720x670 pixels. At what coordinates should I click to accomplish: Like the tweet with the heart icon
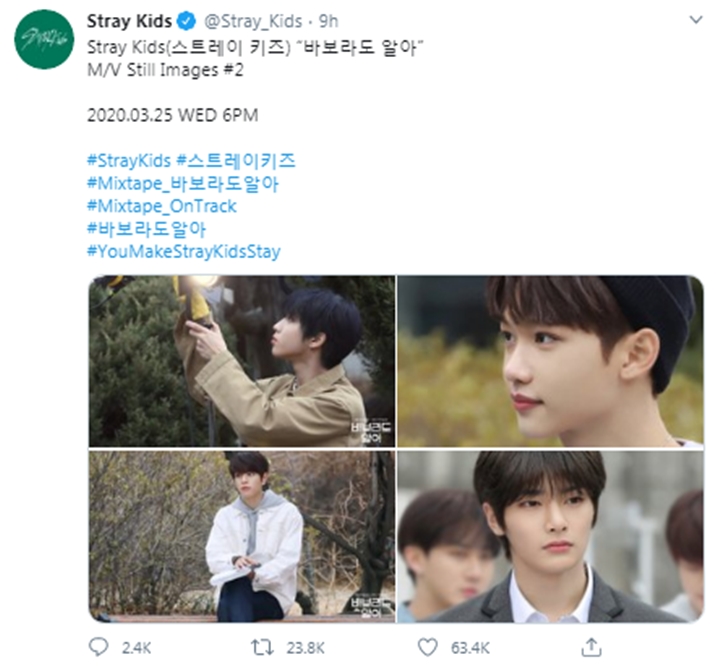pyautogui.click(x=428, y=647)
